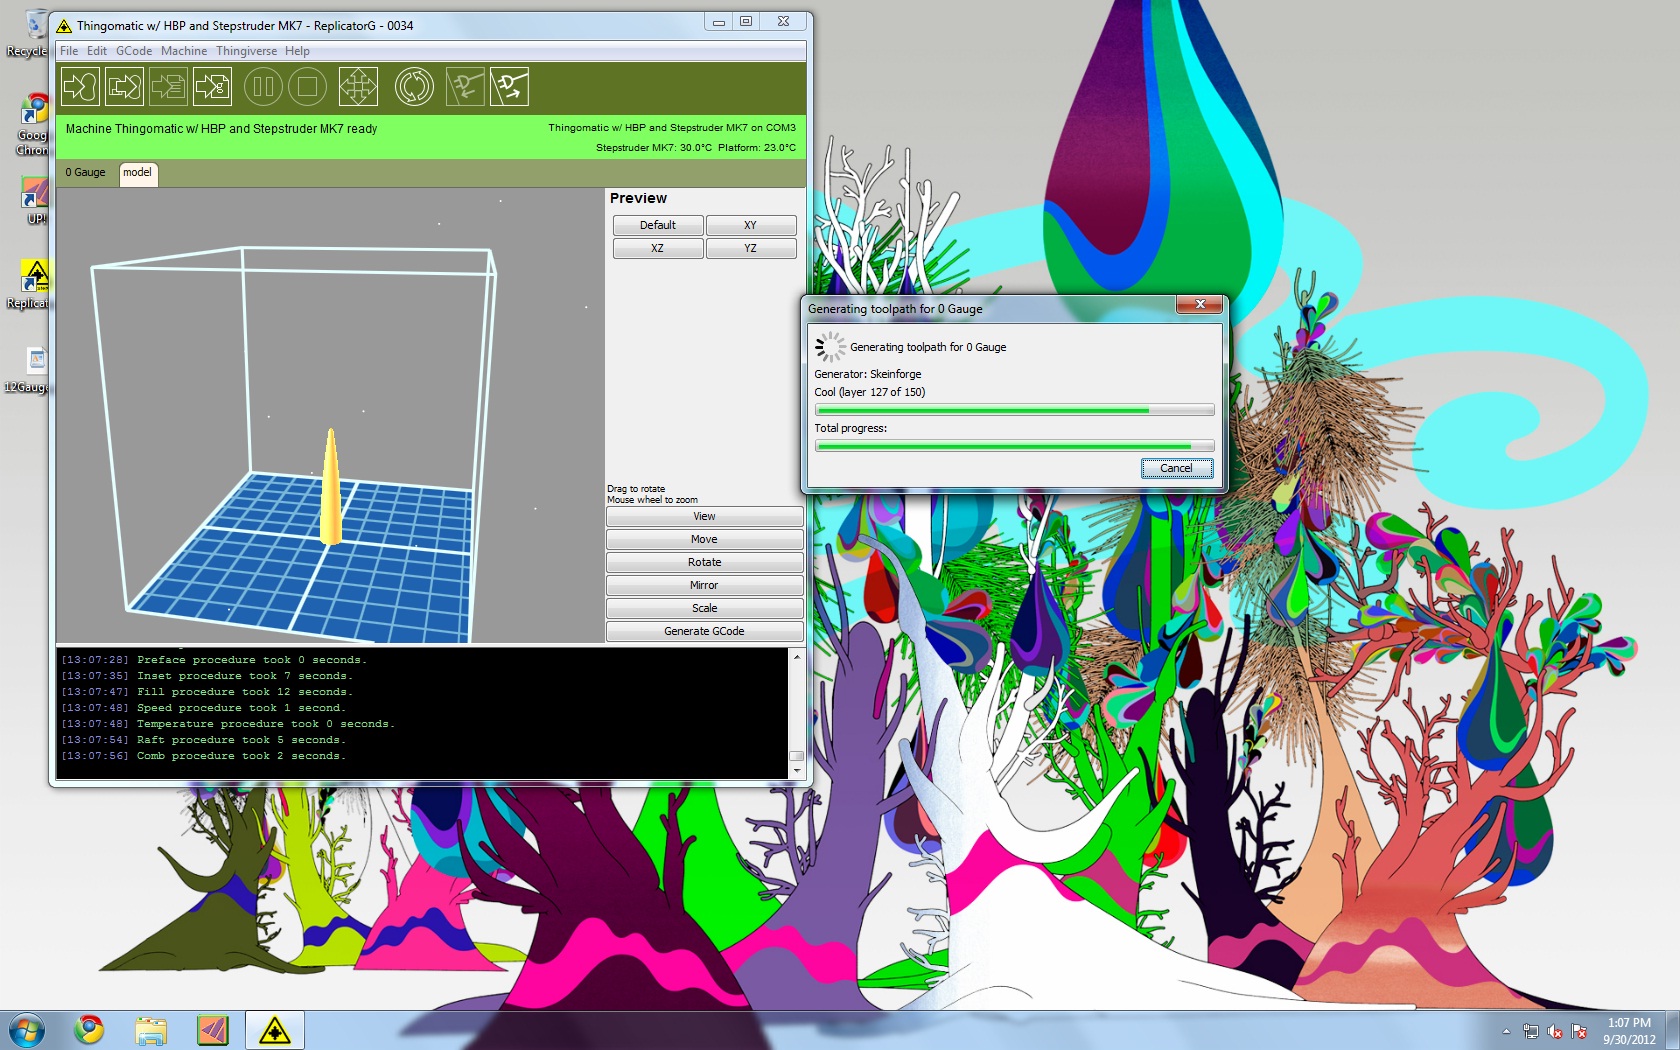Open the GCode menu
Screen dimensions: 1680x1050
tap(134, 51)
